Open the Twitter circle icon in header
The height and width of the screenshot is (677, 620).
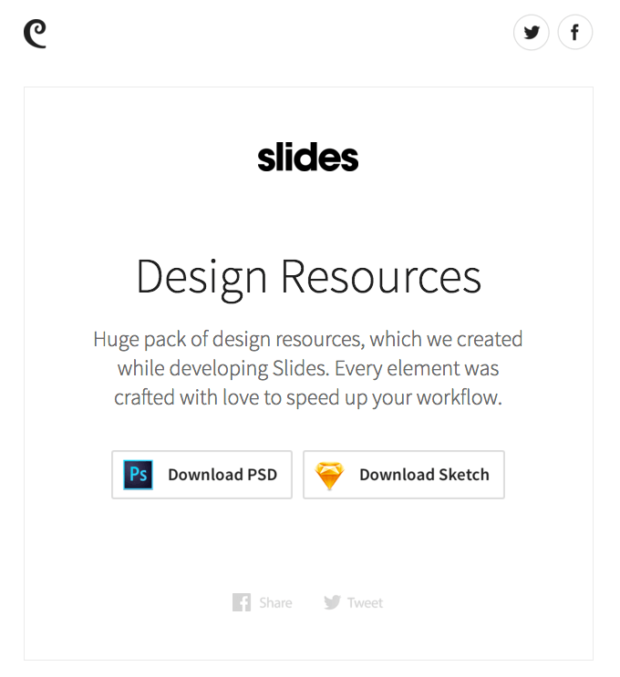pyautogui.click(x=531, y=32)
